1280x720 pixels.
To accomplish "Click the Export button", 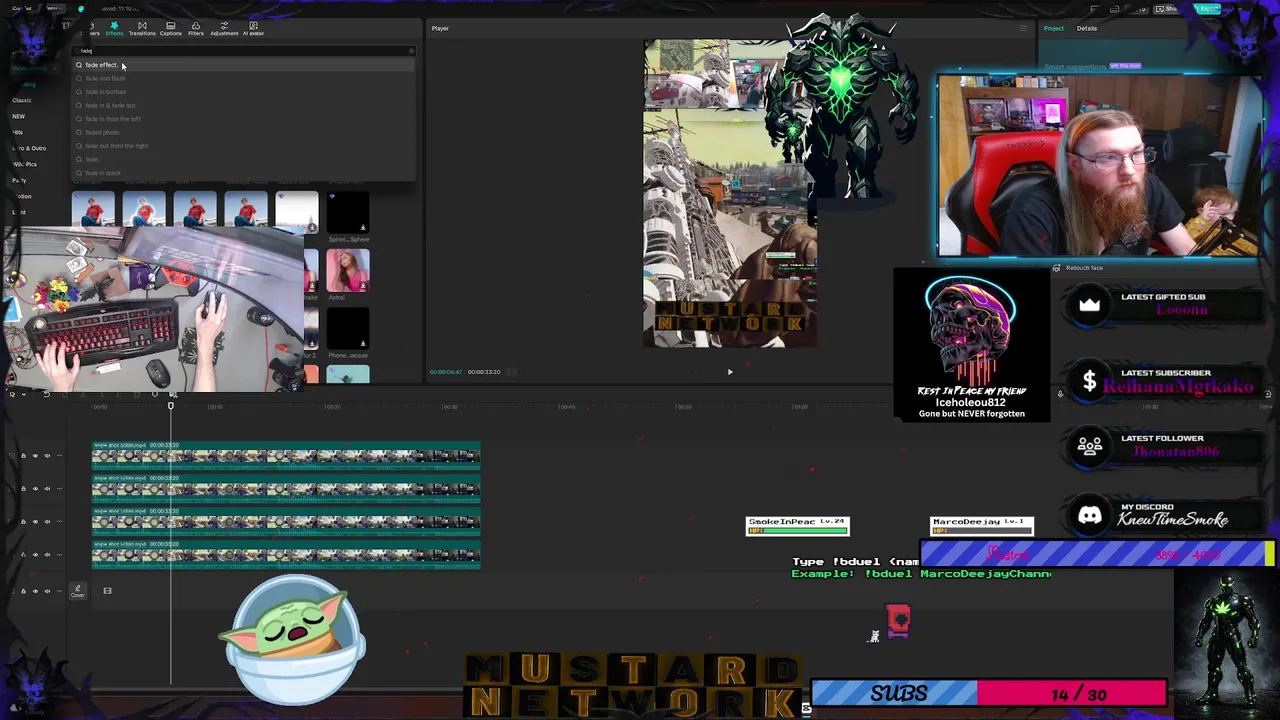I will 1209,9.
